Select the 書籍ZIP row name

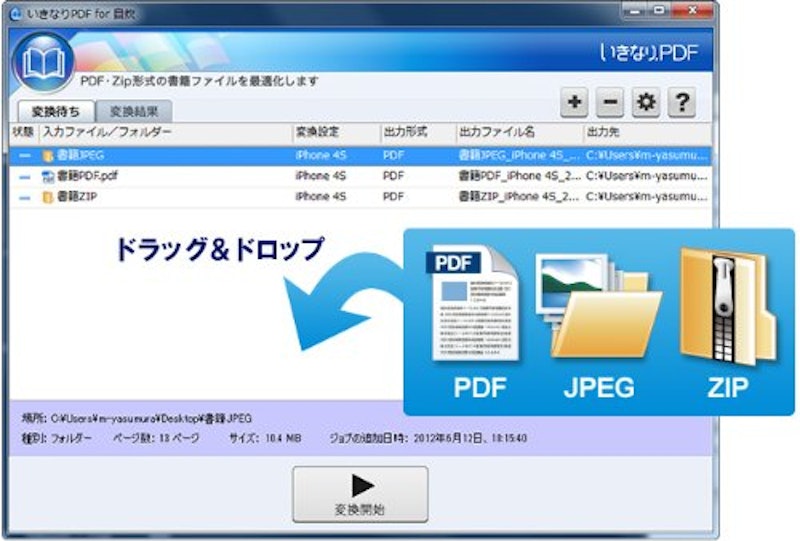(77, 196)
